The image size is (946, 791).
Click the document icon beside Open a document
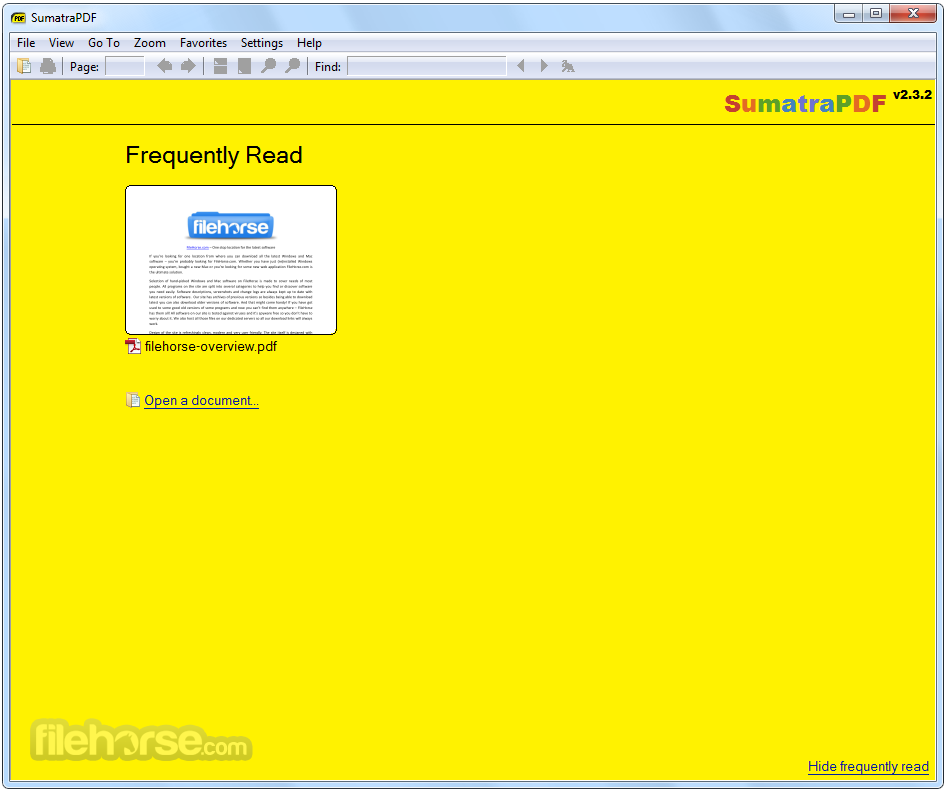click(133, 400)
